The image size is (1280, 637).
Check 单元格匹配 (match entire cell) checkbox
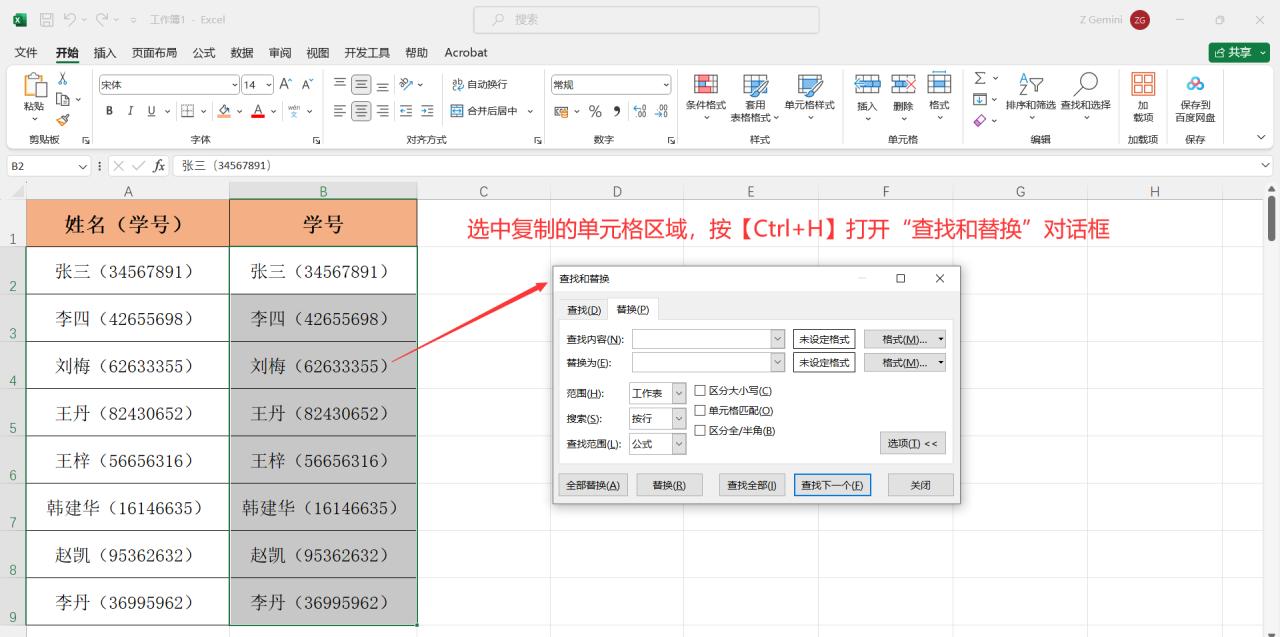pyautogui.click(x=700, y=410)
